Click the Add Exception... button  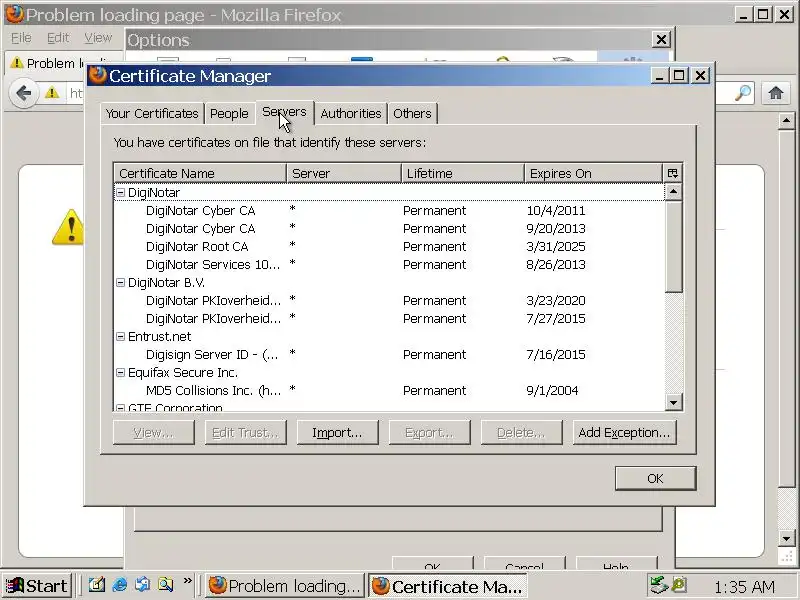pyautogui.click(x=624, y=433)
